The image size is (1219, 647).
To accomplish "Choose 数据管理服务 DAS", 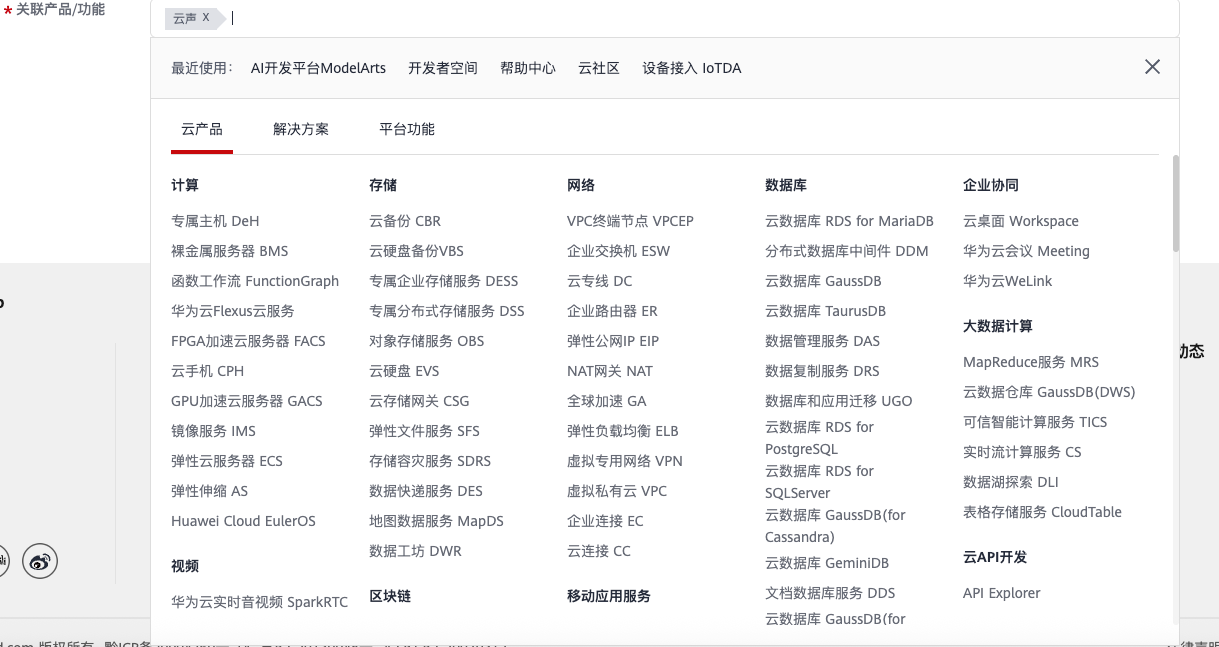I will tap(822, 341).
